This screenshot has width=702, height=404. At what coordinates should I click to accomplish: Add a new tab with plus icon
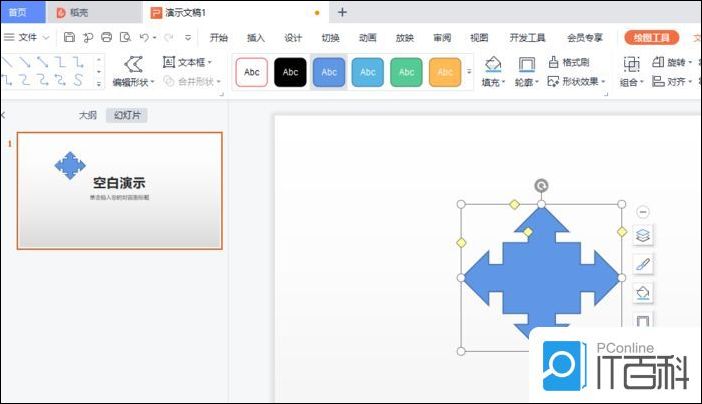point(342,12)
